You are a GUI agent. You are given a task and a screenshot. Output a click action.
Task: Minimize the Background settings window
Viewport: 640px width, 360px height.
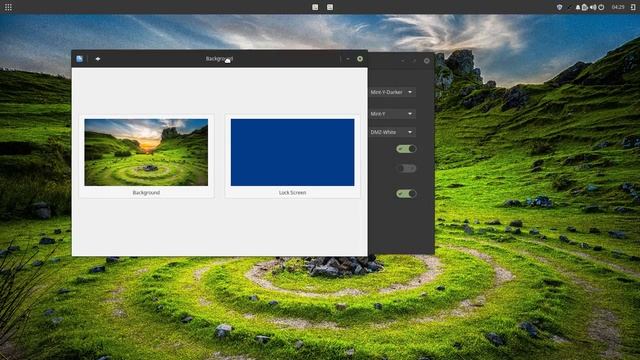click(x=348, y=59)
